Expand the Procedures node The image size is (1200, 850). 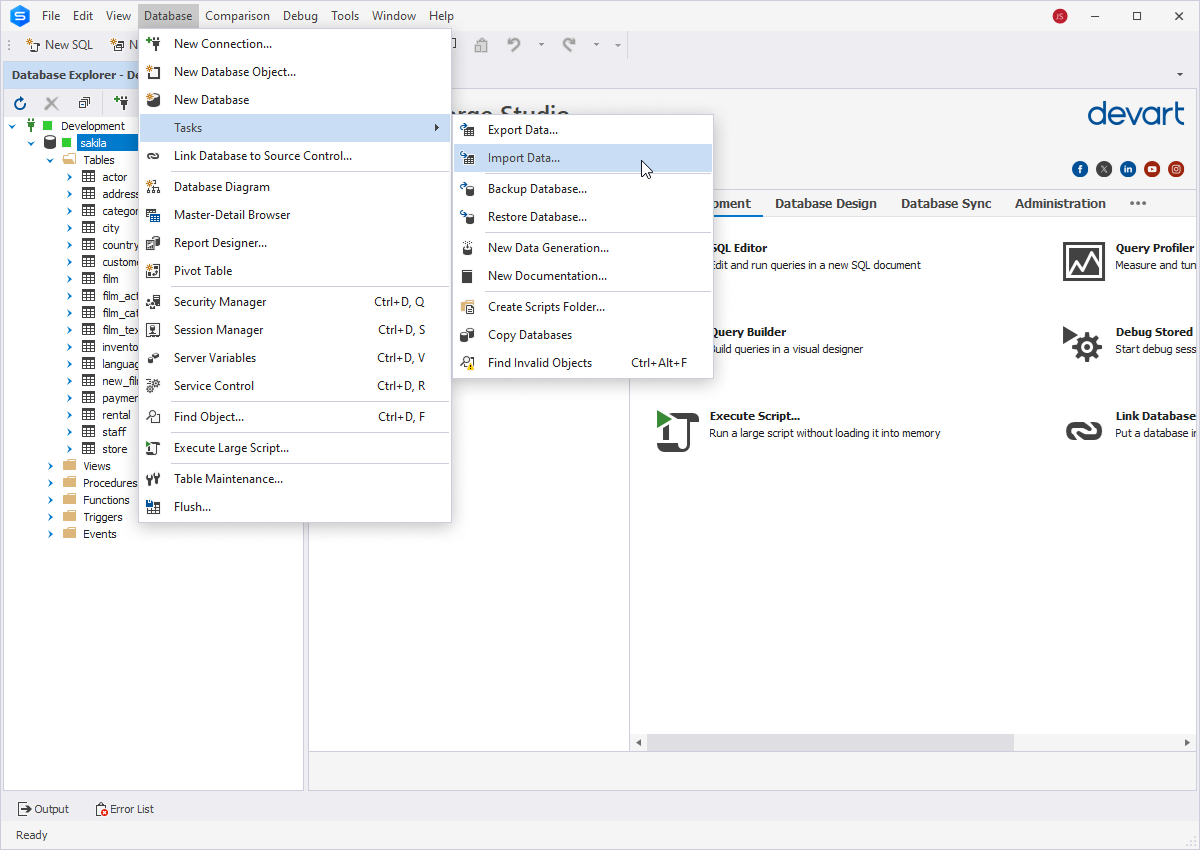[x=50, y=482]
